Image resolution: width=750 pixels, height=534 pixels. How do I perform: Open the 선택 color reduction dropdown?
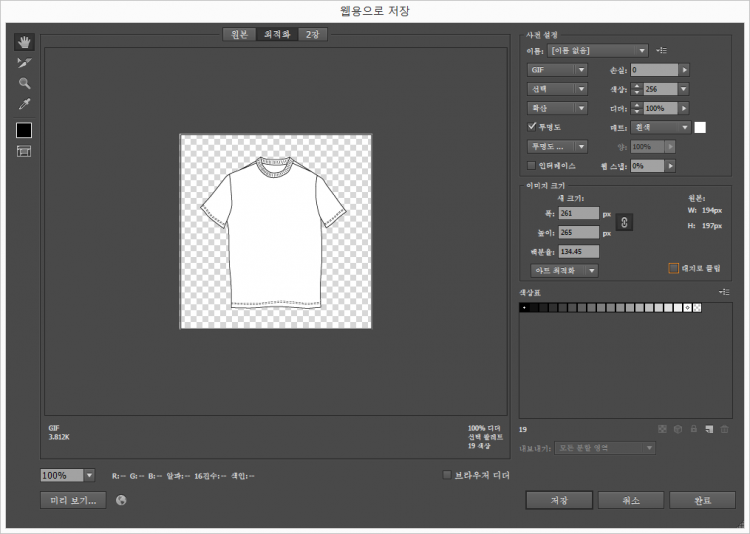coord(557,89)
